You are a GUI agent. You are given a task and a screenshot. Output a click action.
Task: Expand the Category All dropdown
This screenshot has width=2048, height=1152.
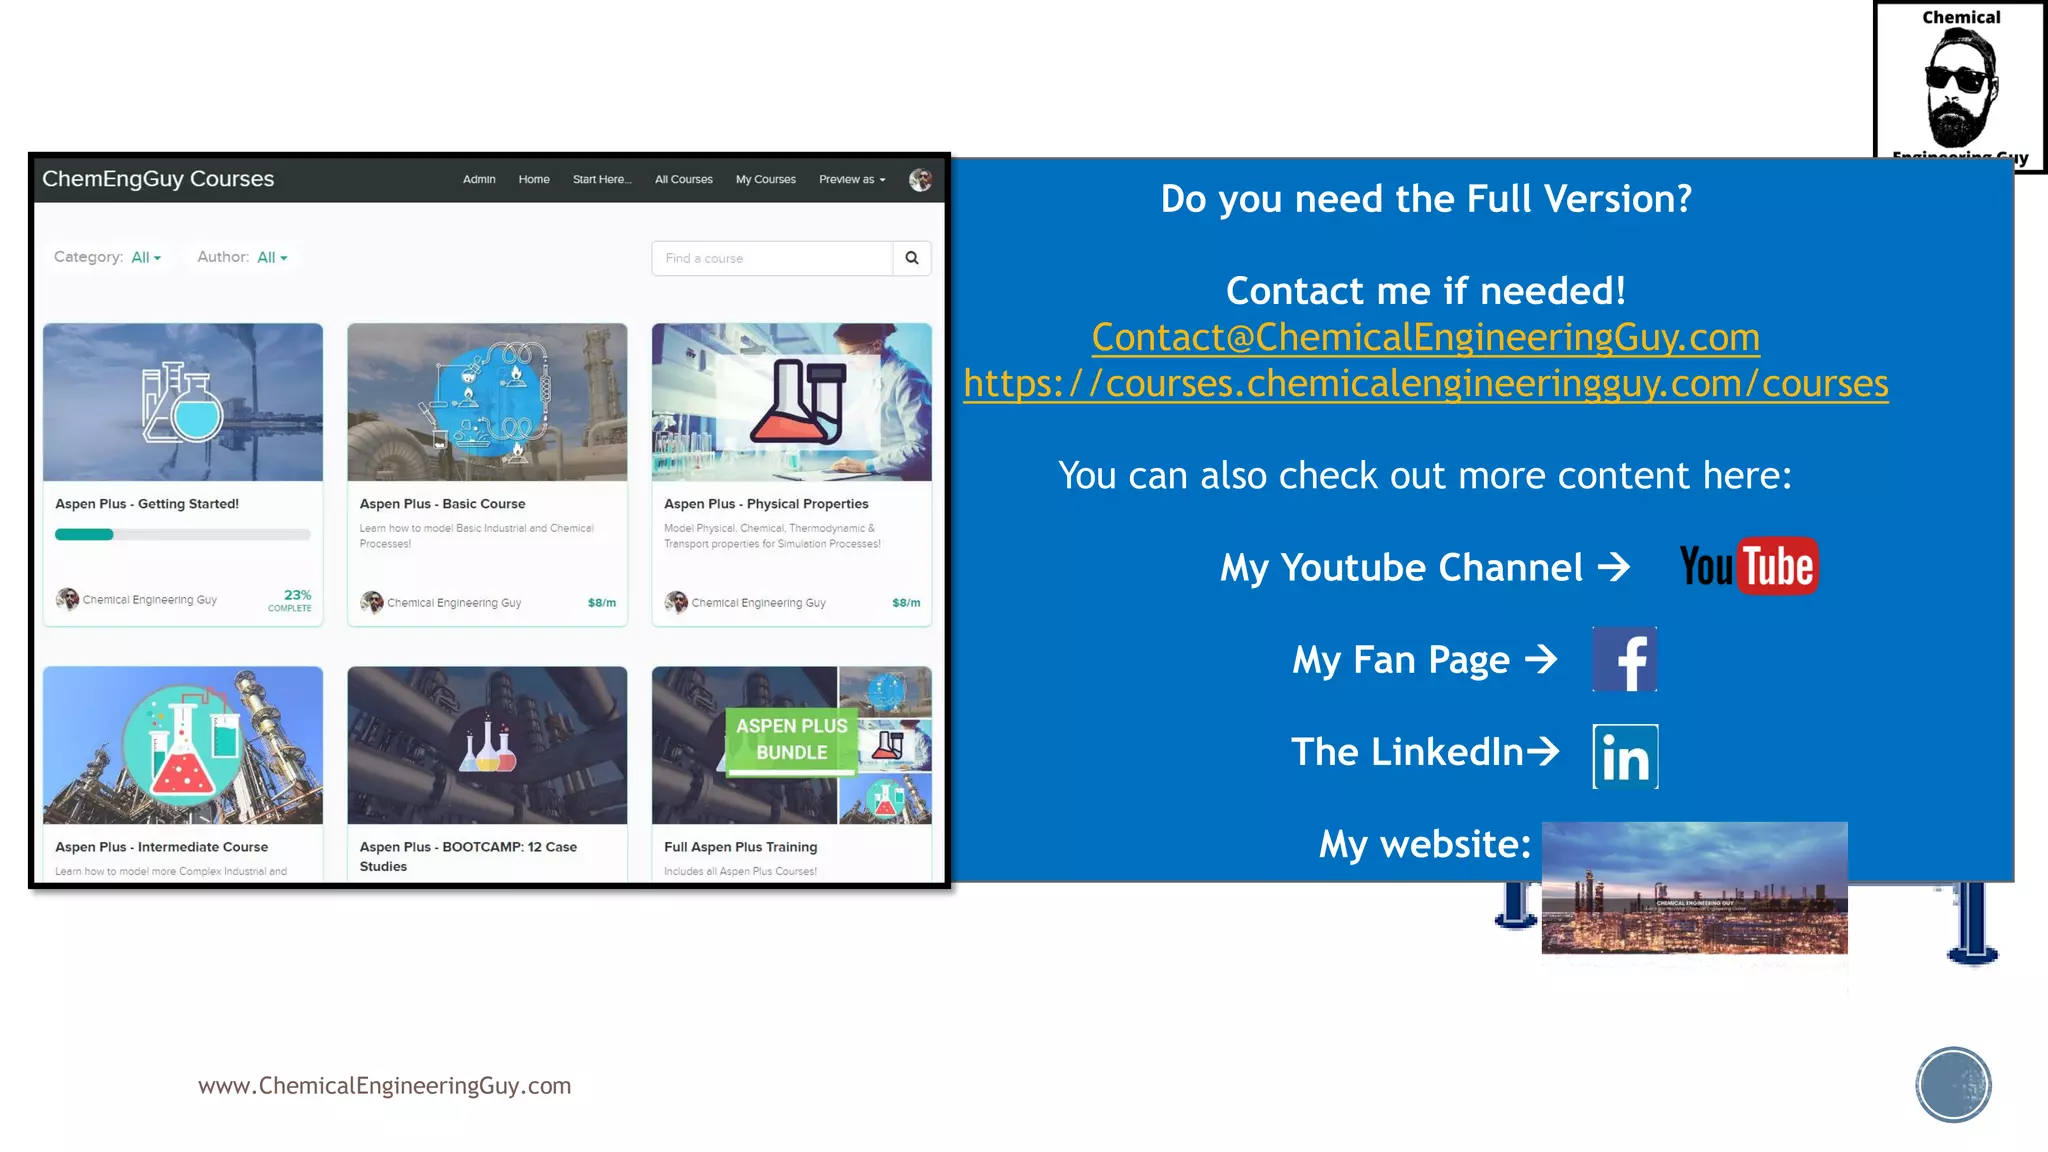click(146, 257)
